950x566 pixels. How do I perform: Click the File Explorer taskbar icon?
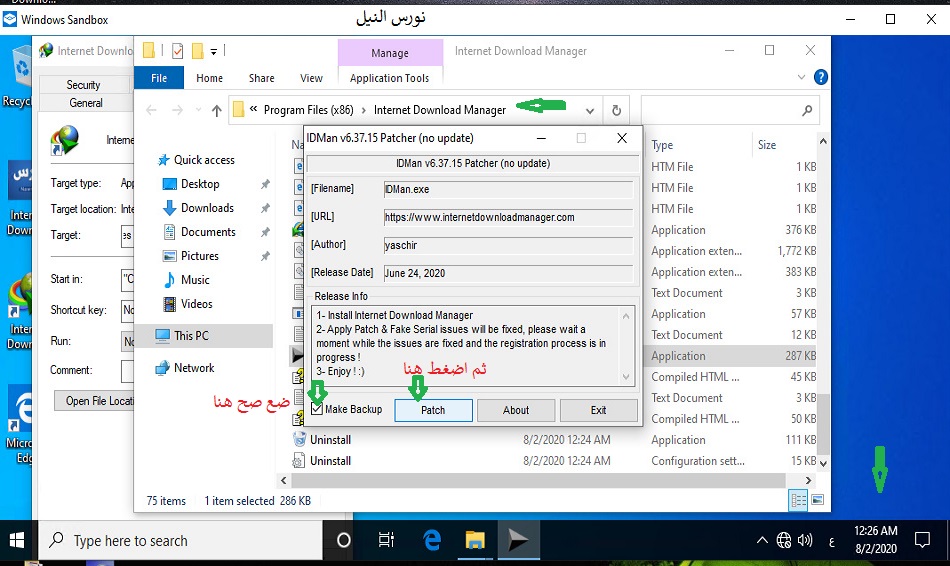click(x=474, y=540)
